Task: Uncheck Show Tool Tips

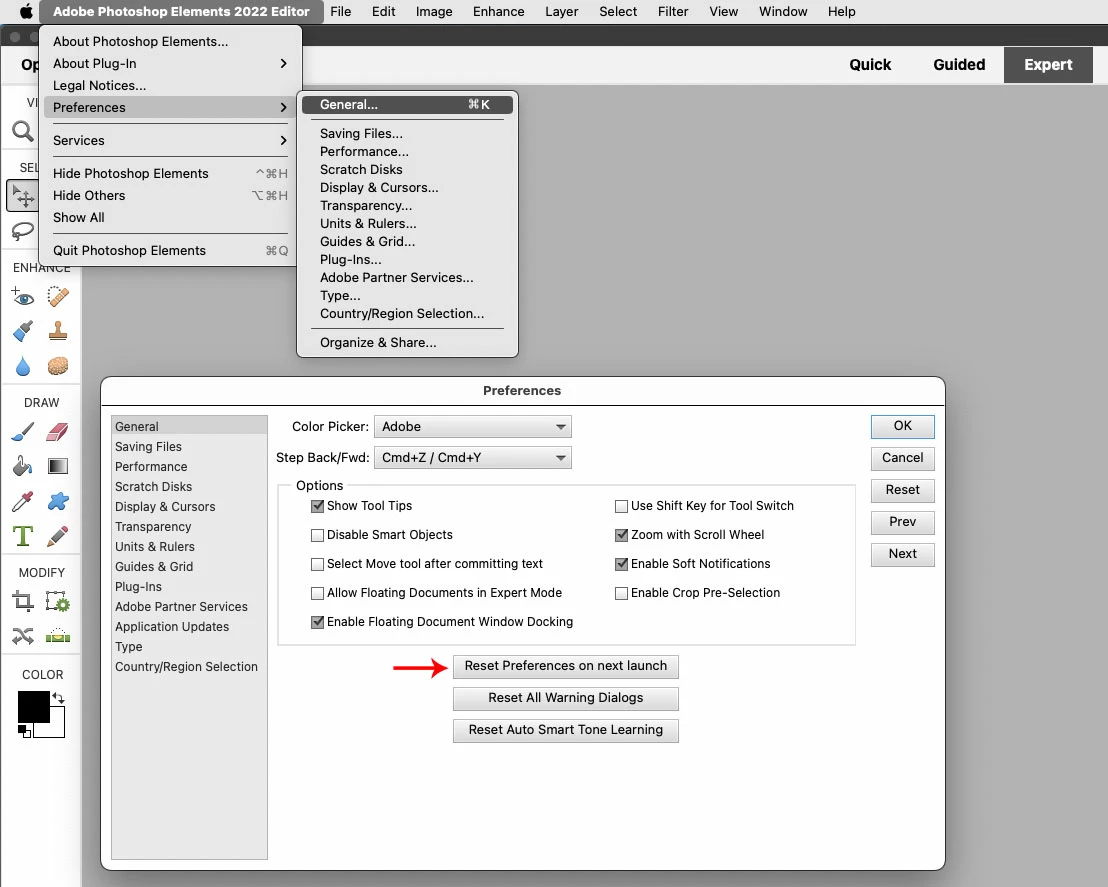Action: [317, 506]
